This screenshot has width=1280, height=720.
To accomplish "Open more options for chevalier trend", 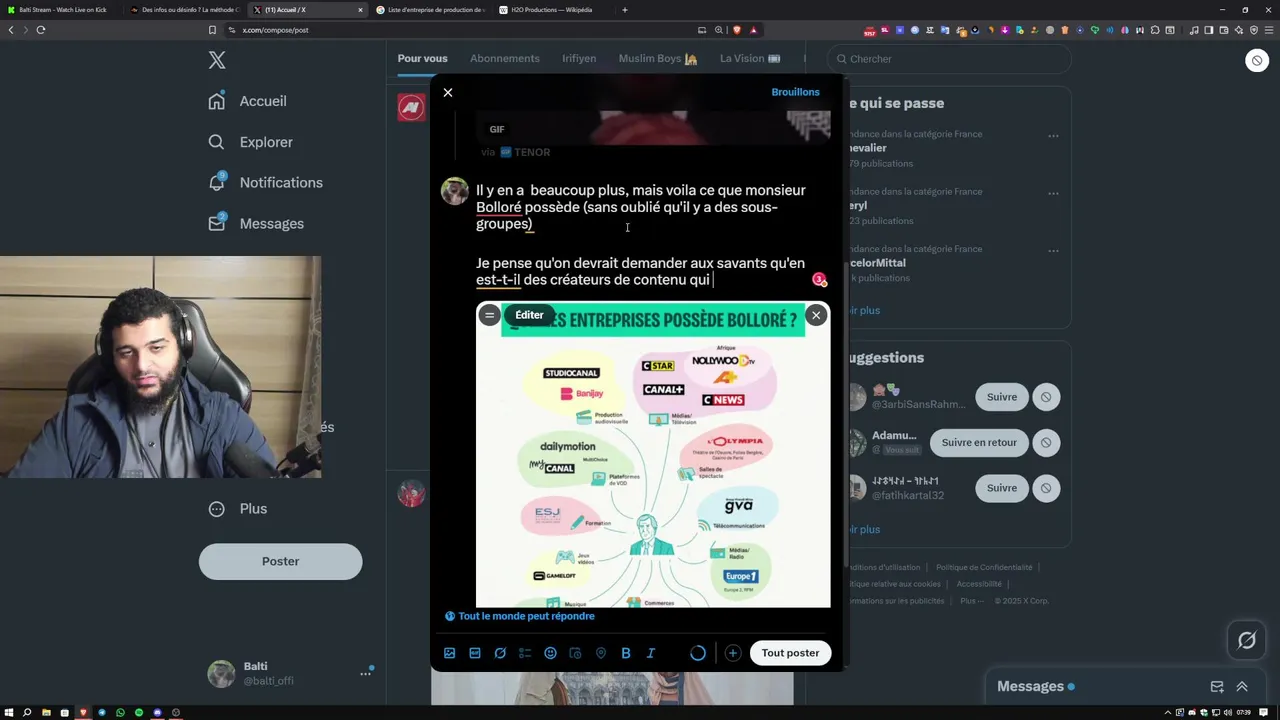I will (1053, 136).
